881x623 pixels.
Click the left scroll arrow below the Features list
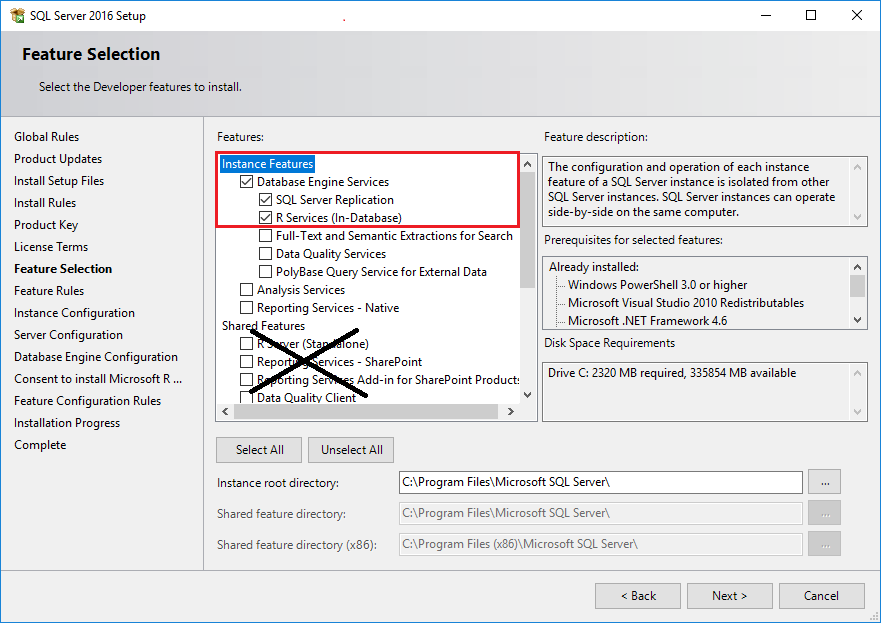coord(224,410)
